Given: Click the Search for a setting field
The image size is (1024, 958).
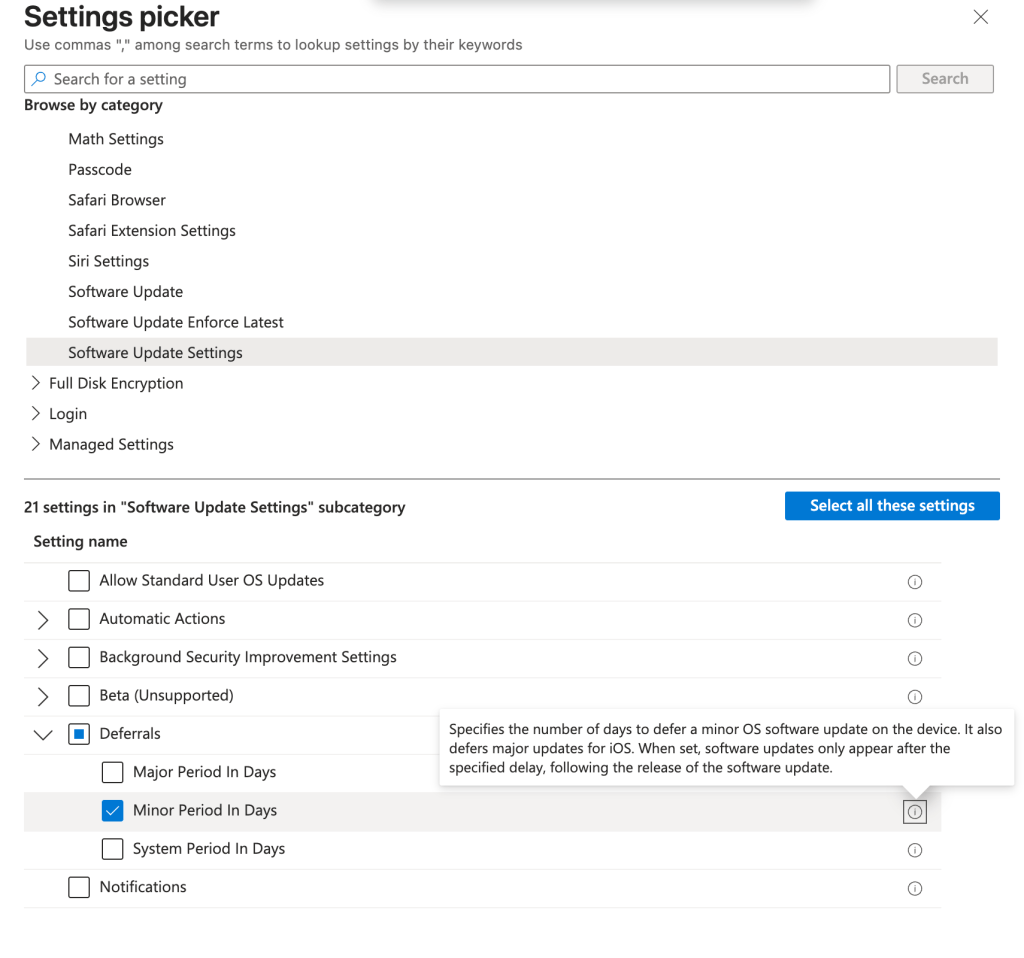Looking at the screenshot, I should (x=456, y=79).
